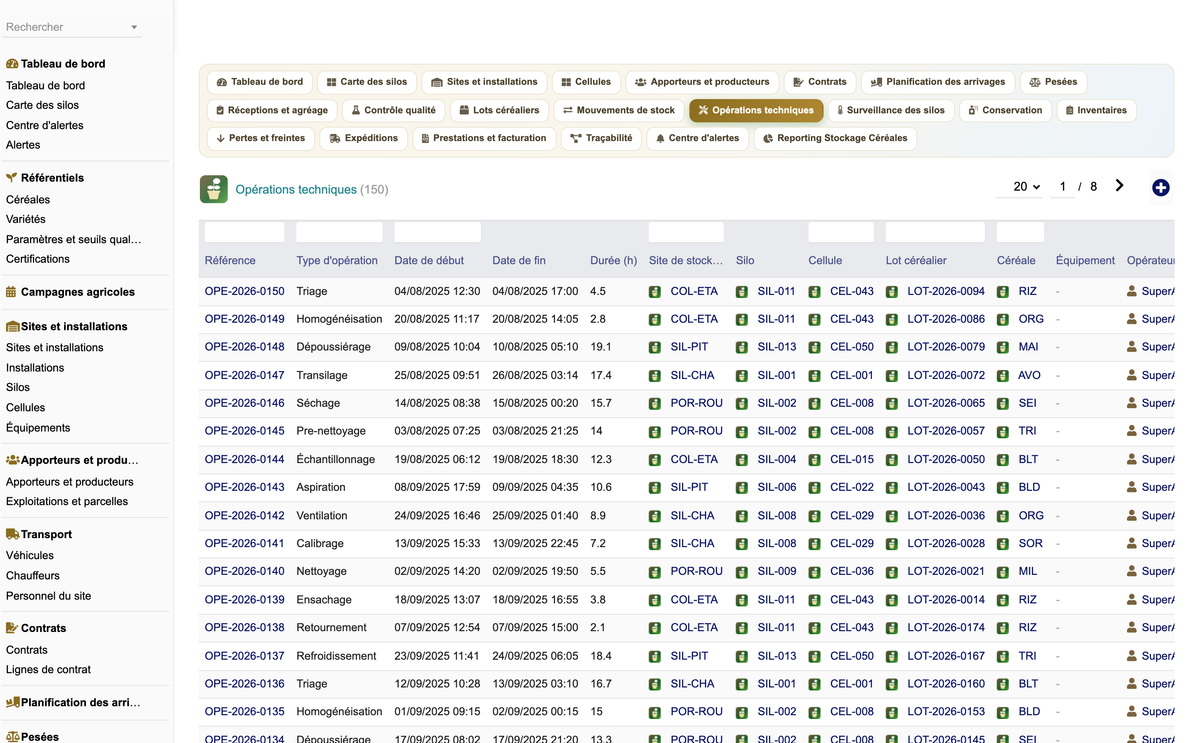Click the duration value 19.1
Image resolution: width=1200 pixels, height=743 pixels.
coord(601,347)
